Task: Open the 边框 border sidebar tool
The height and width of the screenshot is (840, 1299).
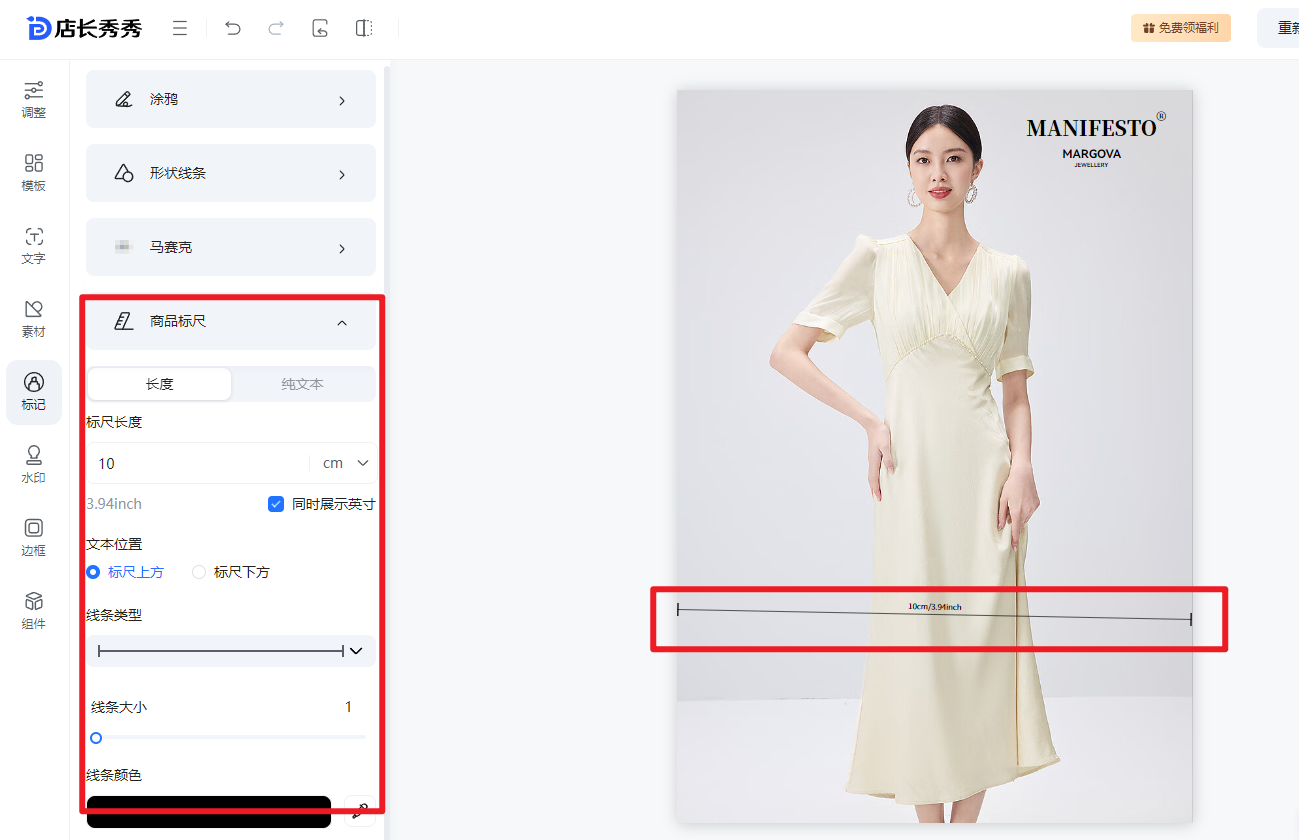Action: click(34, 538)
